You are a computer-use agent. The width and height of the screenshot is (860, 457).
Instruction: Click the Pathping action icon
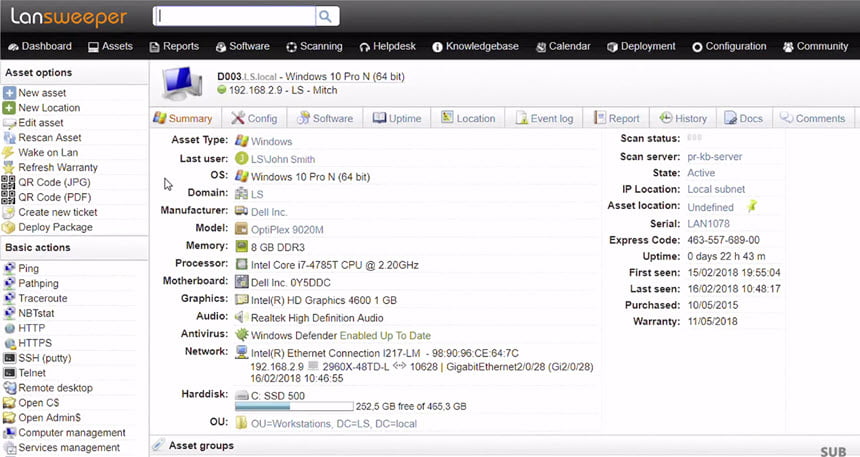(x=9, y=283)
